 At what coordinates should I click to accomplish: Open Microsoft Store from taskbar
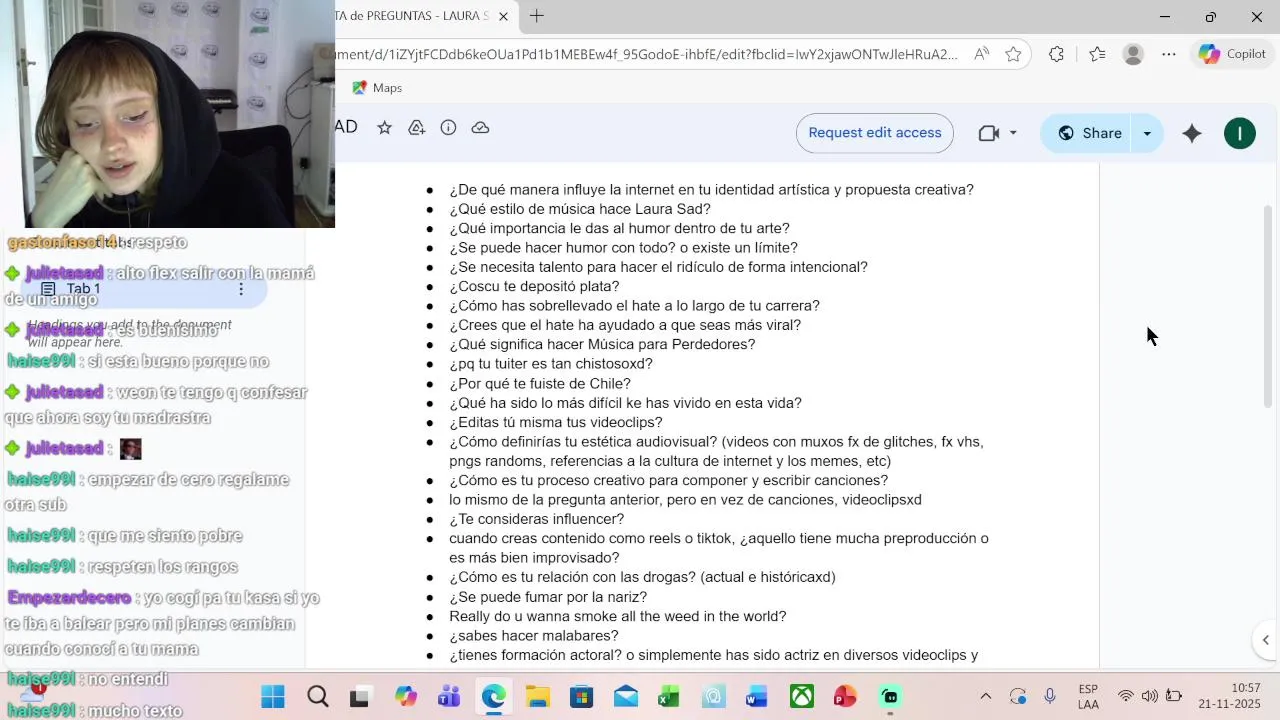point(581,696)
